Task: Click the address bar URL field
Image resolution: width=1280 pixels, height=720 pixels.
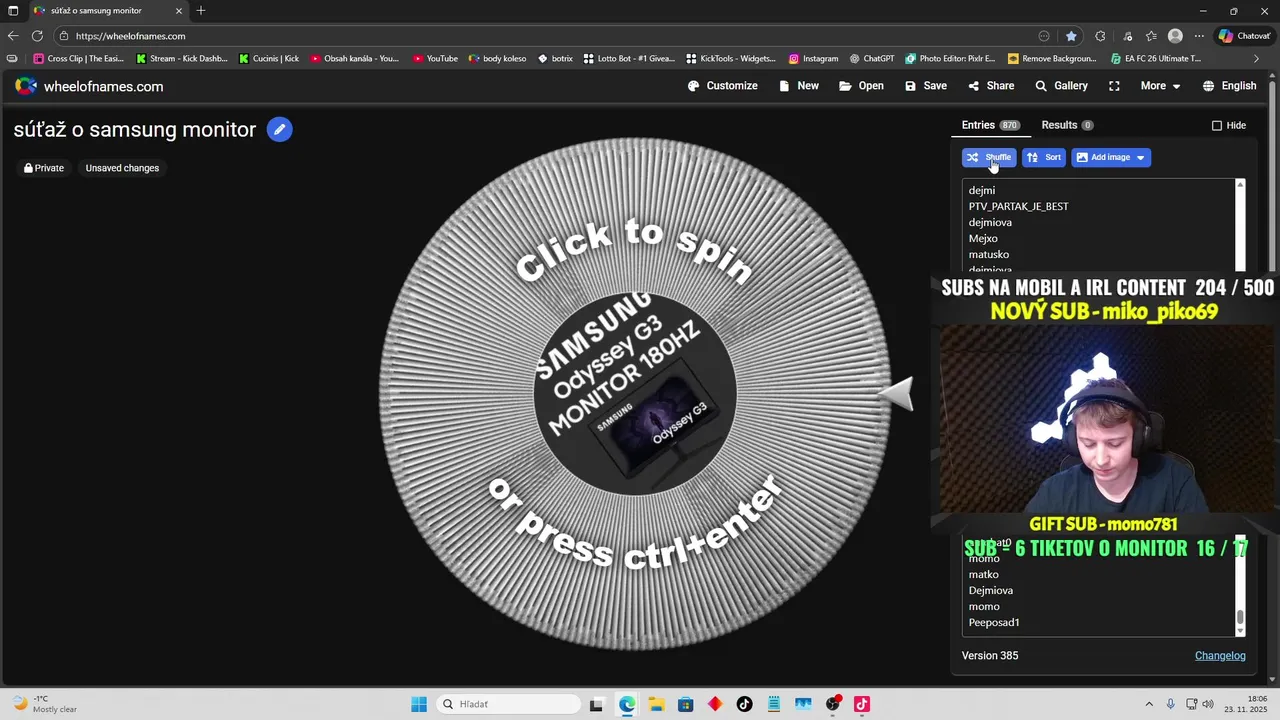Action: pos(550,36)
